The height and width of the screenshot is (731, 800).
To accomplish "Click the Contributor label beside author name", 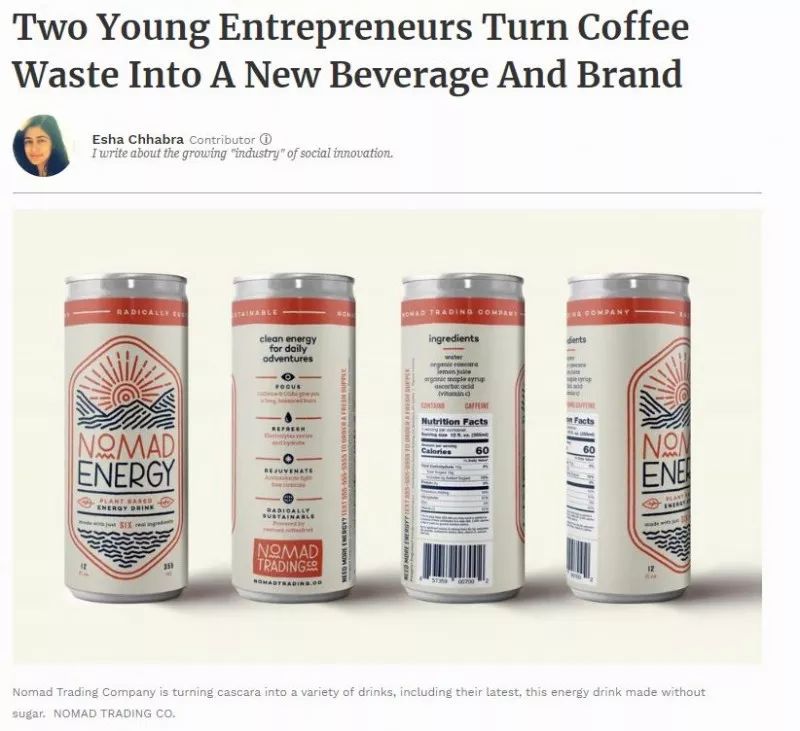I will [222, 139].
